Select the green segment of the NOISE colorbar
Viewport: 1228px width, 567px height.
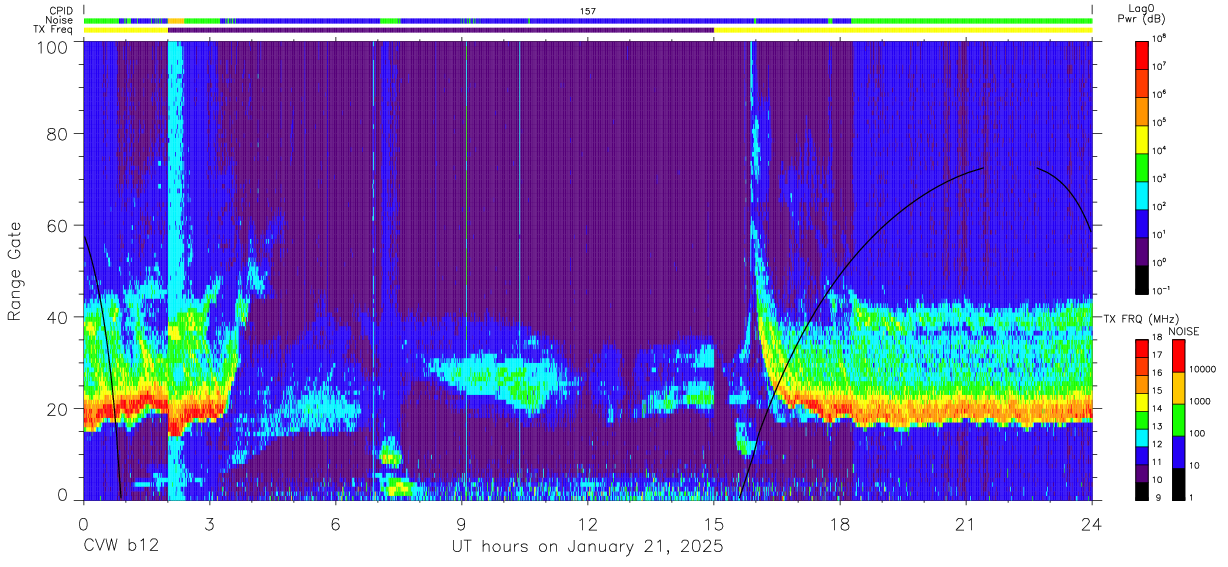(x=1177, y=419)
